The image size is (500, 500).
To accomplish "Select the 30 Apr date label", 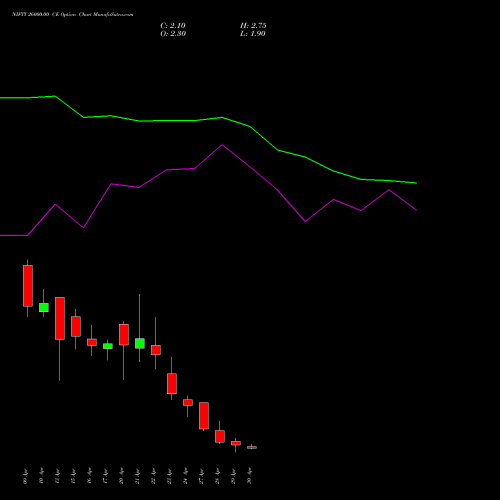I will pos(250,477).
